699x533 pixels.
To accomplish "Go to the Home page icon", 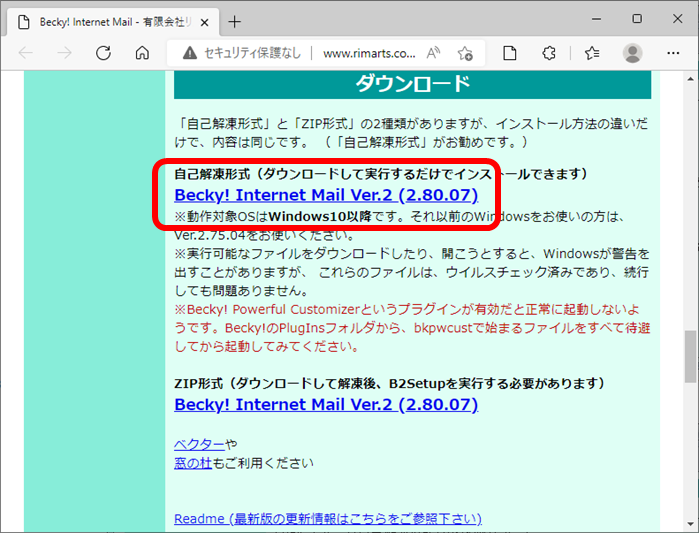I will [x=142, y=53].
